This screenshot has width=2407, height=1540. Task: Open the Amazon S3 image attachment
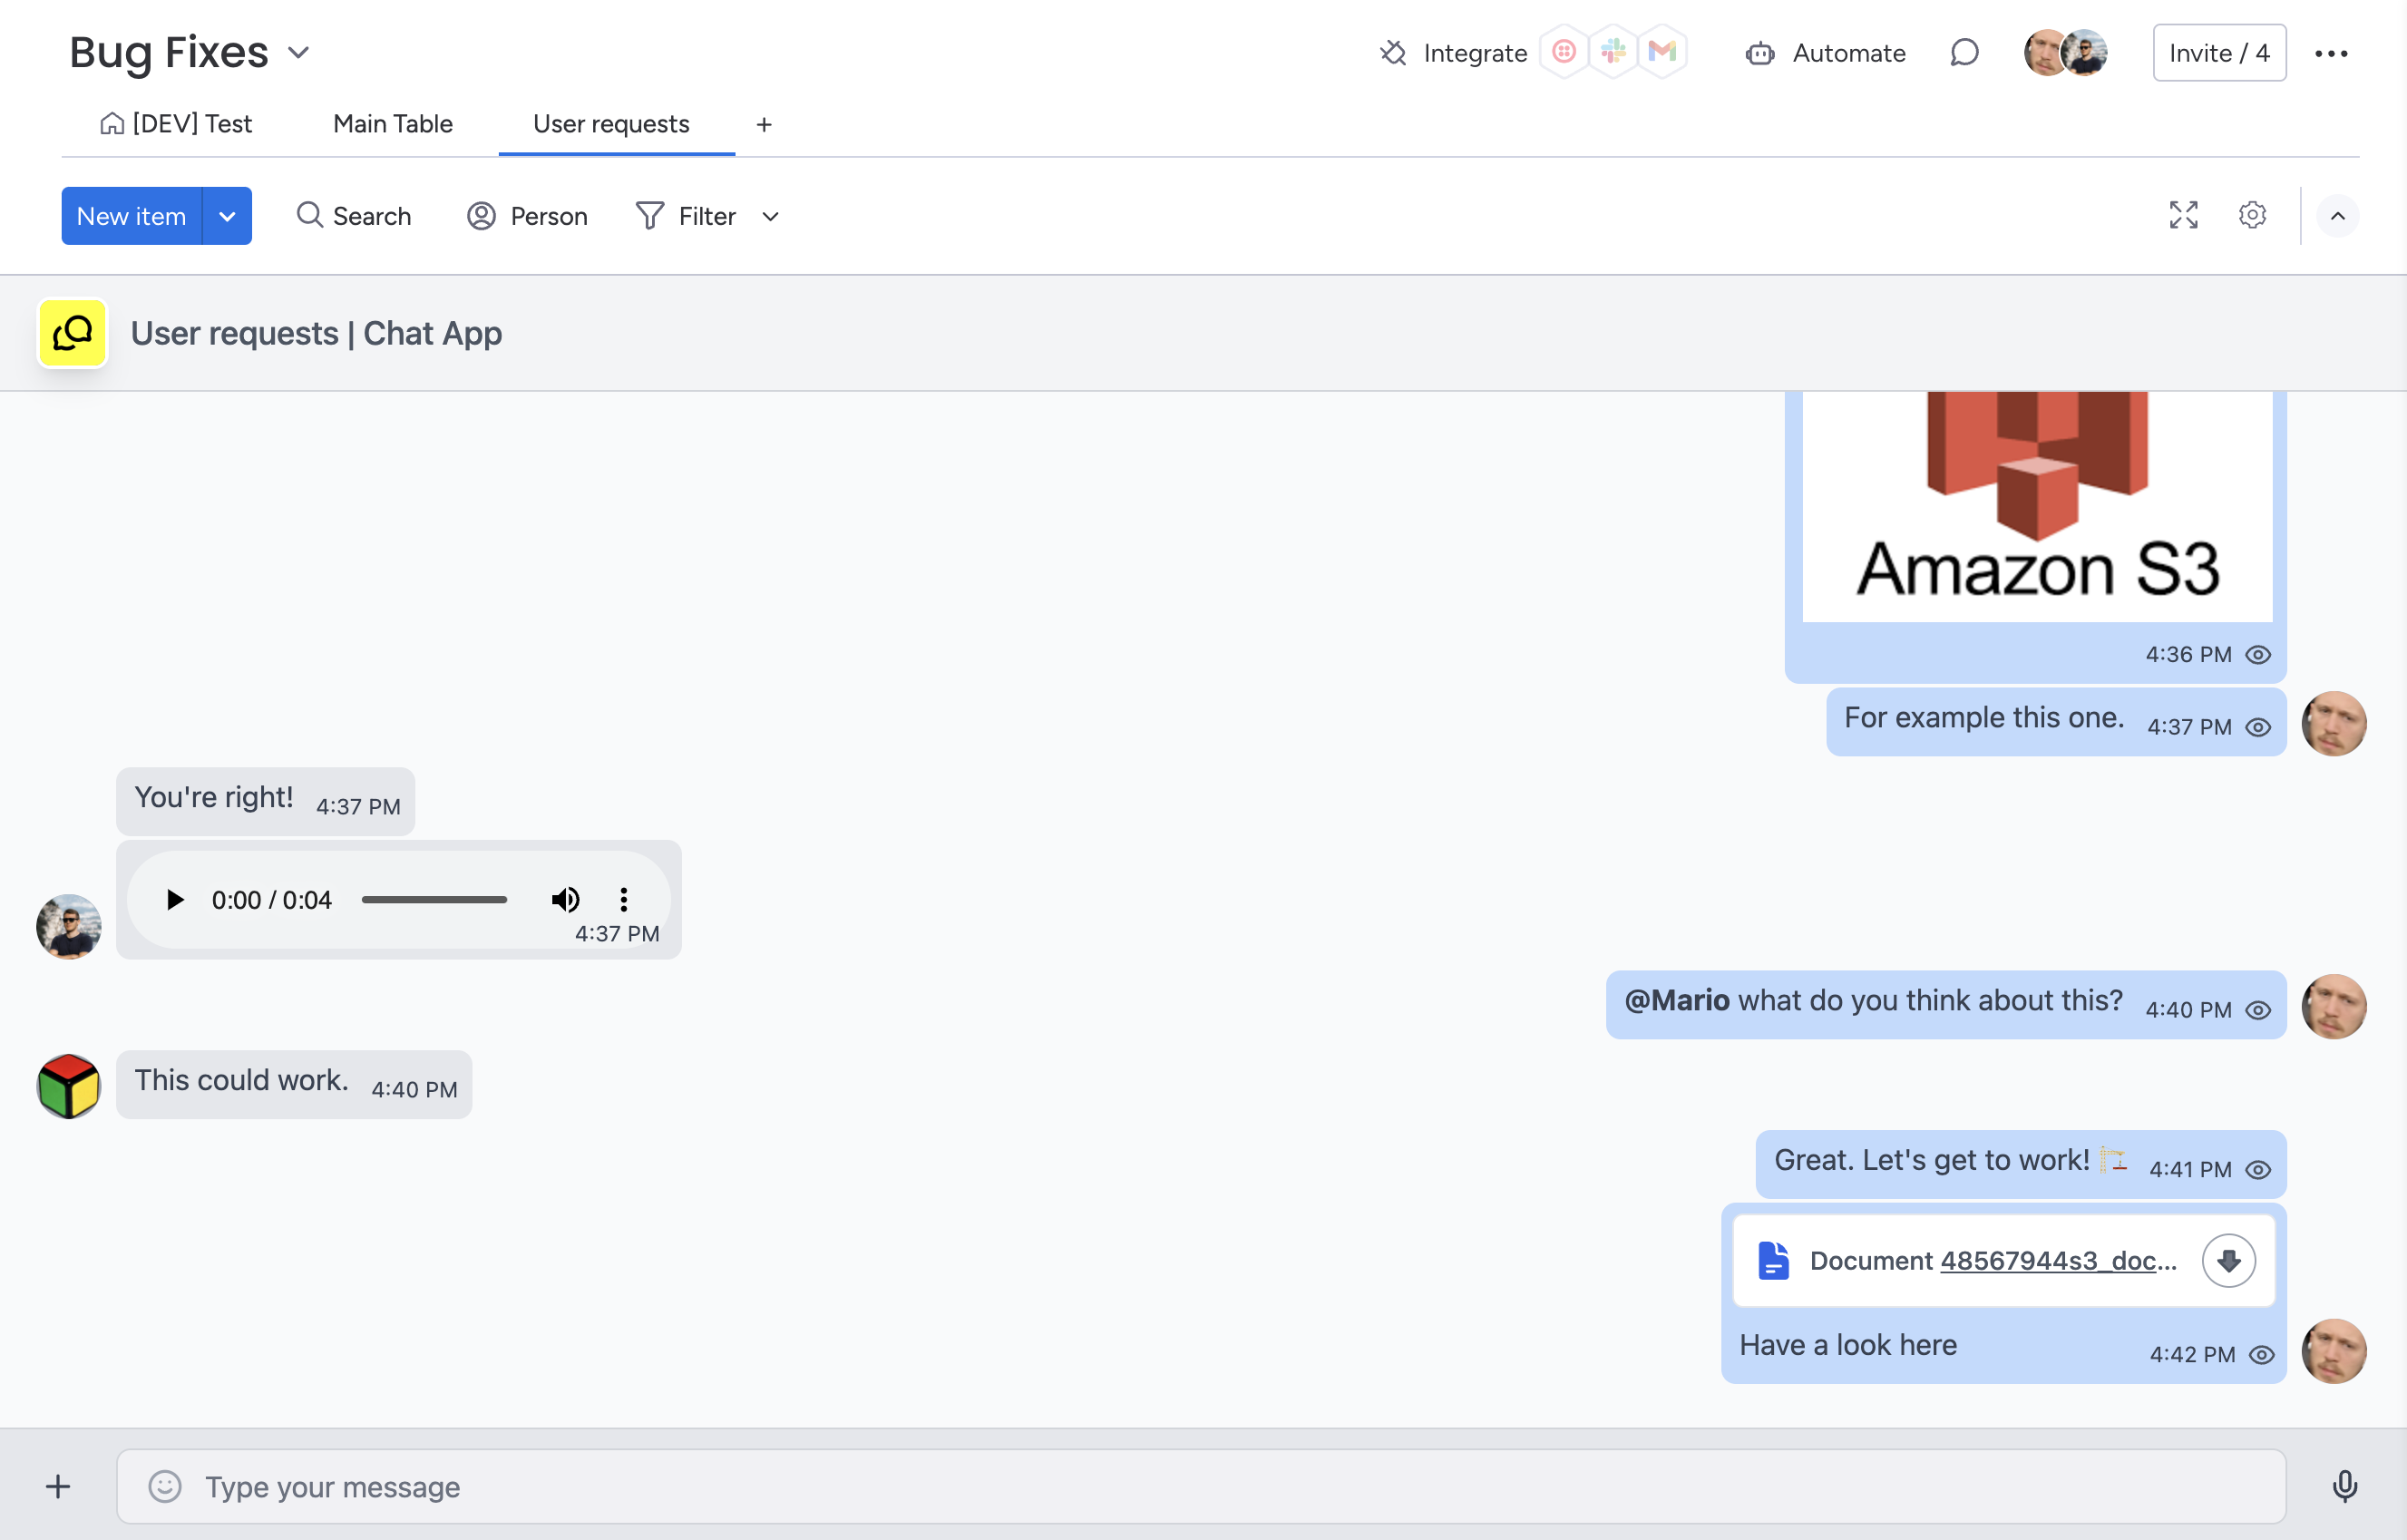[x=2036, y=506]
